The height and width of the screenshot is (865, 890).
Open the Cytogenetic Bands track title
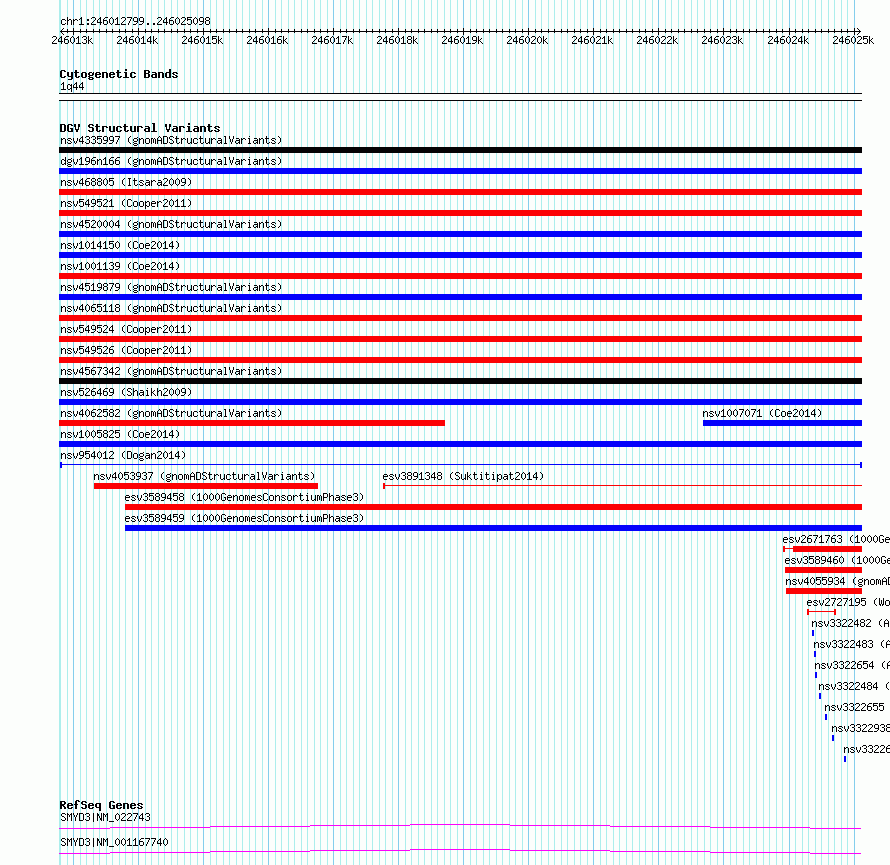[119, 74]
